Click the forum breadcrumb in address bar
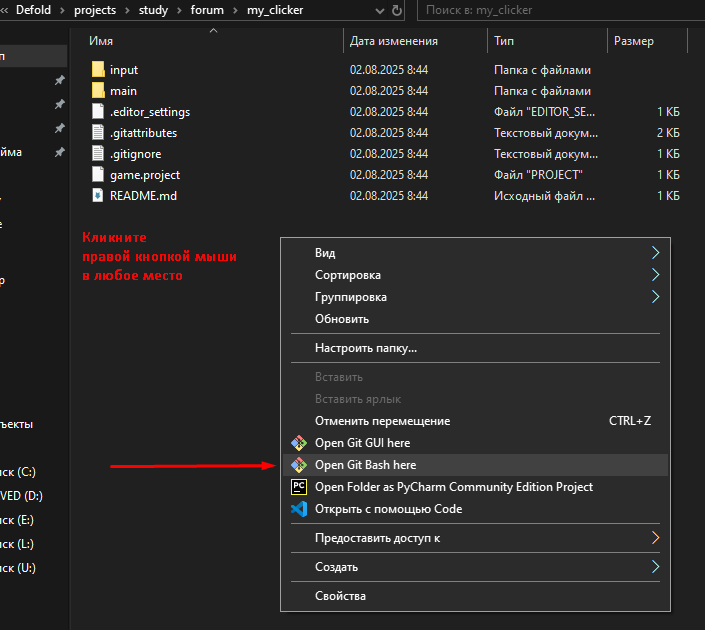This screenshot has height=630, width=705. tap(207, 10)
